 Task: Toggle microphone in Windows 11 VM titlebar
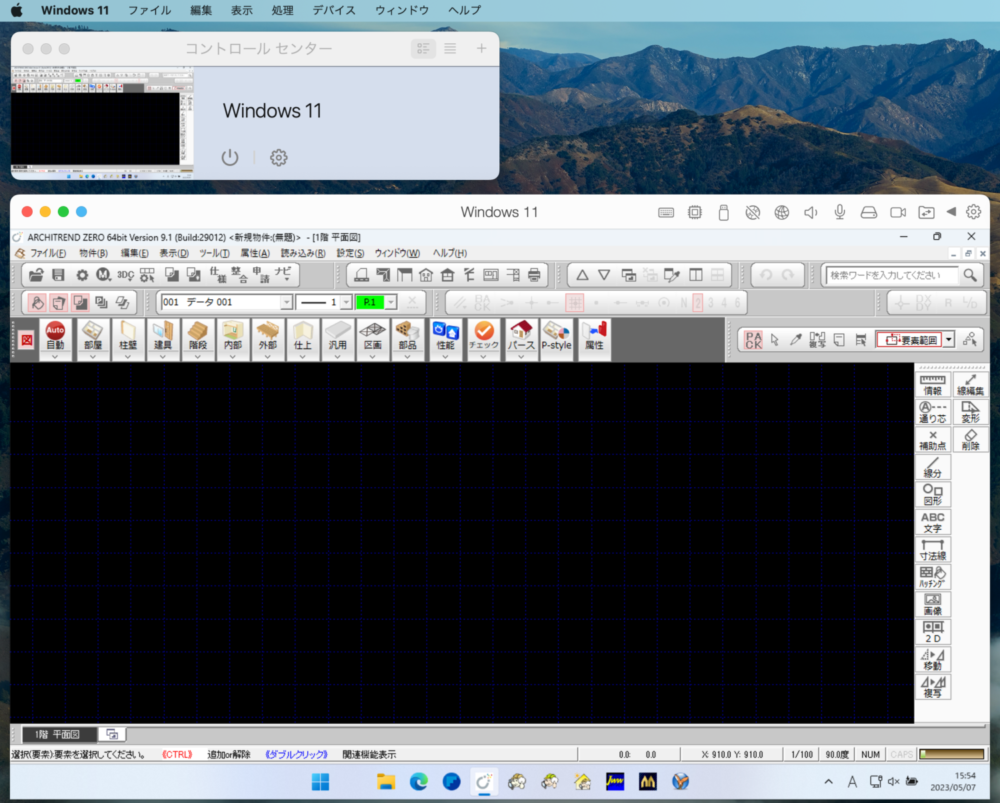pyautogui.click(x=840, y=212)
